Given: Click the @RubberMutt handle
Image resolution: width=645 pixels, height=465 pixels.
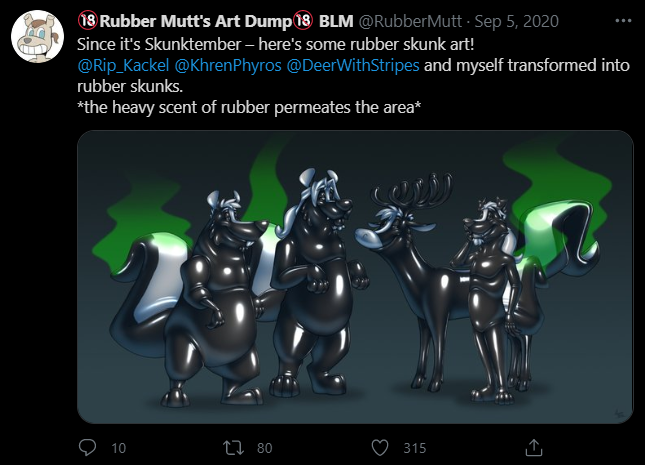Looking at the screenshot, I should pos(410,21).
